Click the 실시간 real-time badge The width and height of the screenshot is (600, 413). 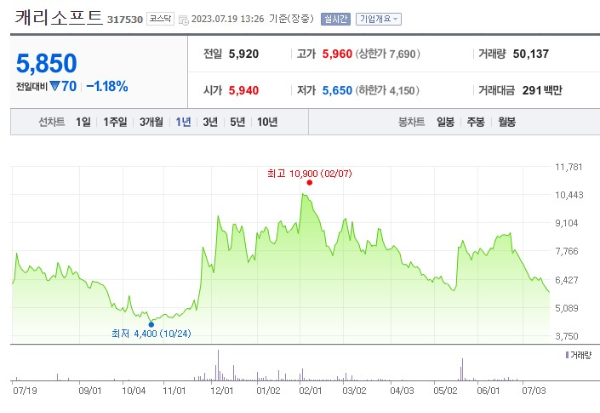click(x=336, y=19)
